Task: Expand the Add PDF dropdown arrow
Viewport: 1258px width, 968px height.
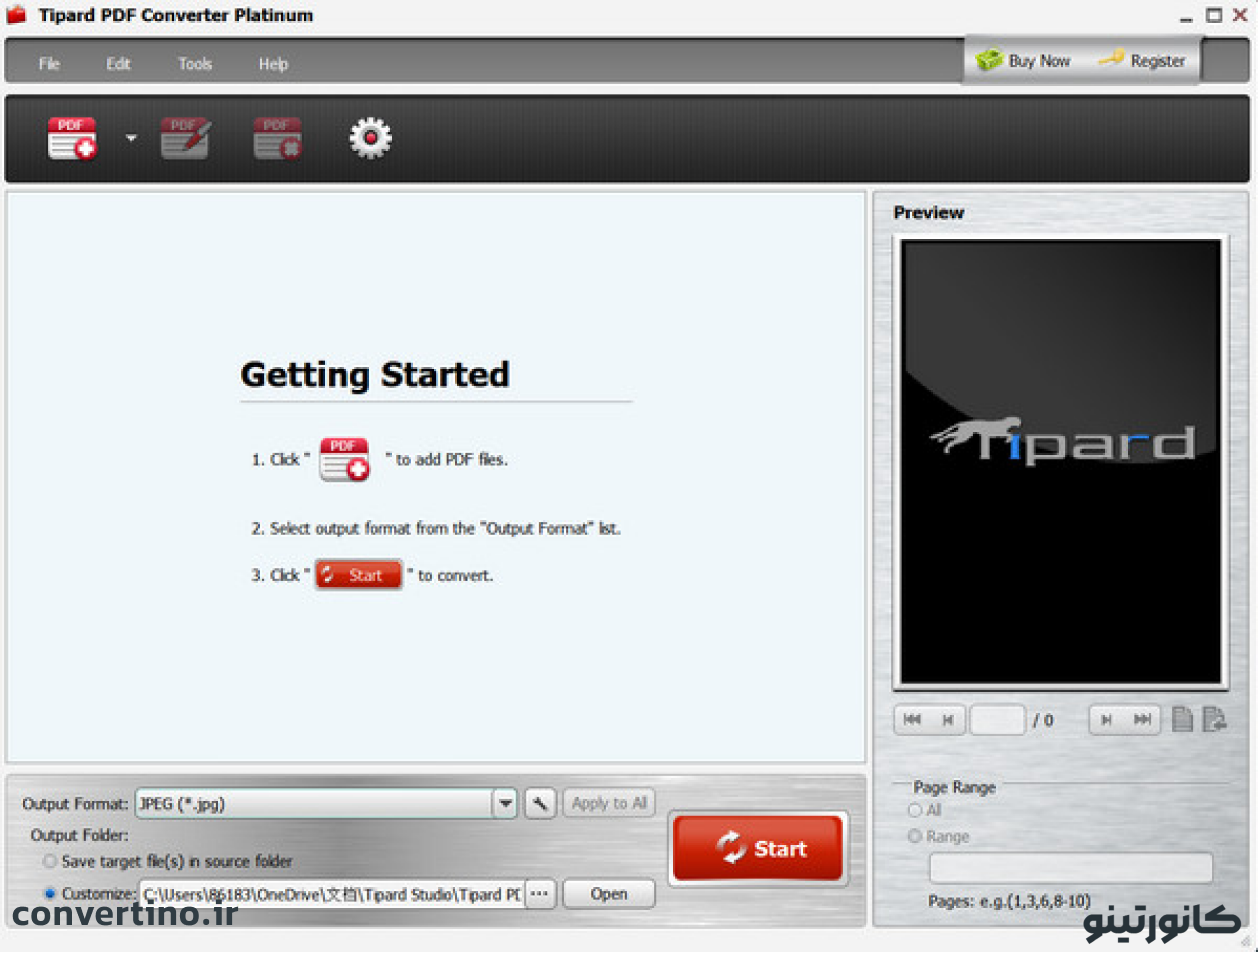Action: coord(131,138)
